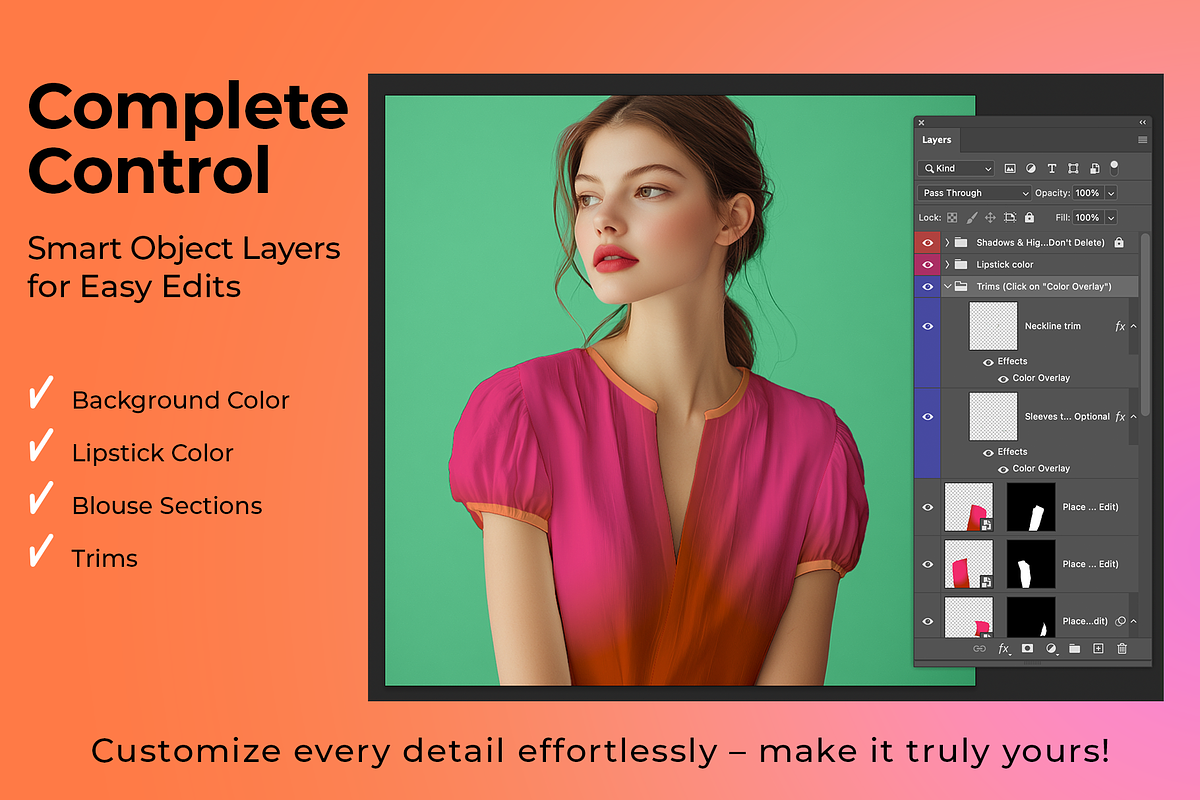
Task: Expand the Lipstick color group
Action: [947, 264]
